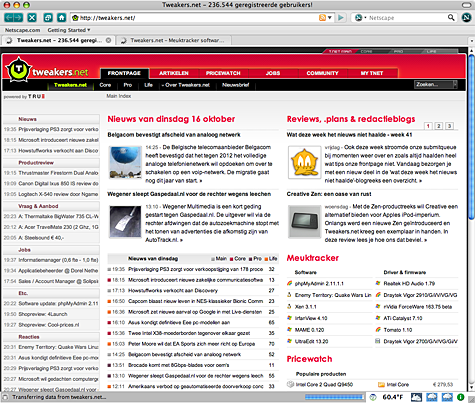Click the Zoeken site search field
Image resolution: width=475 pixels, height=403 pixels.
(x=434, y=85)
